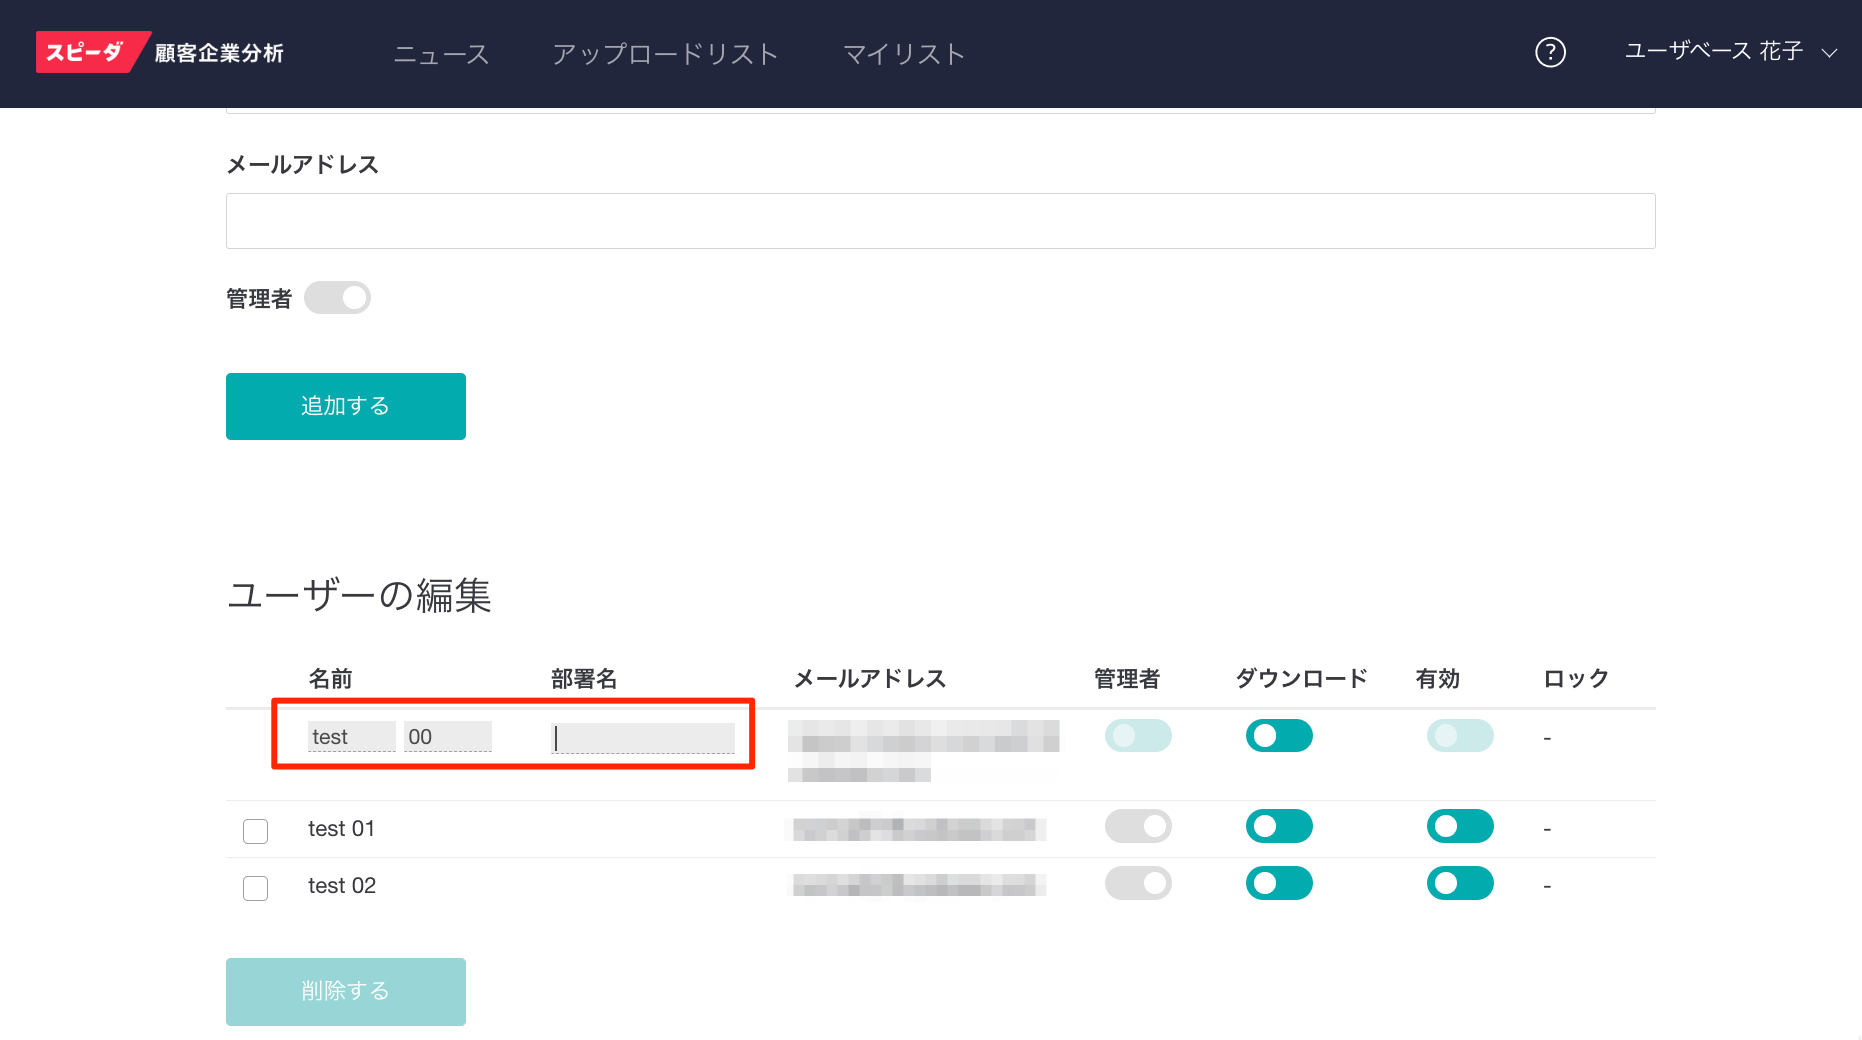The image size is (1862, 1040).
Task: Click 顧客企業分析 next to the logo
Action: click(x=219, y=52)
